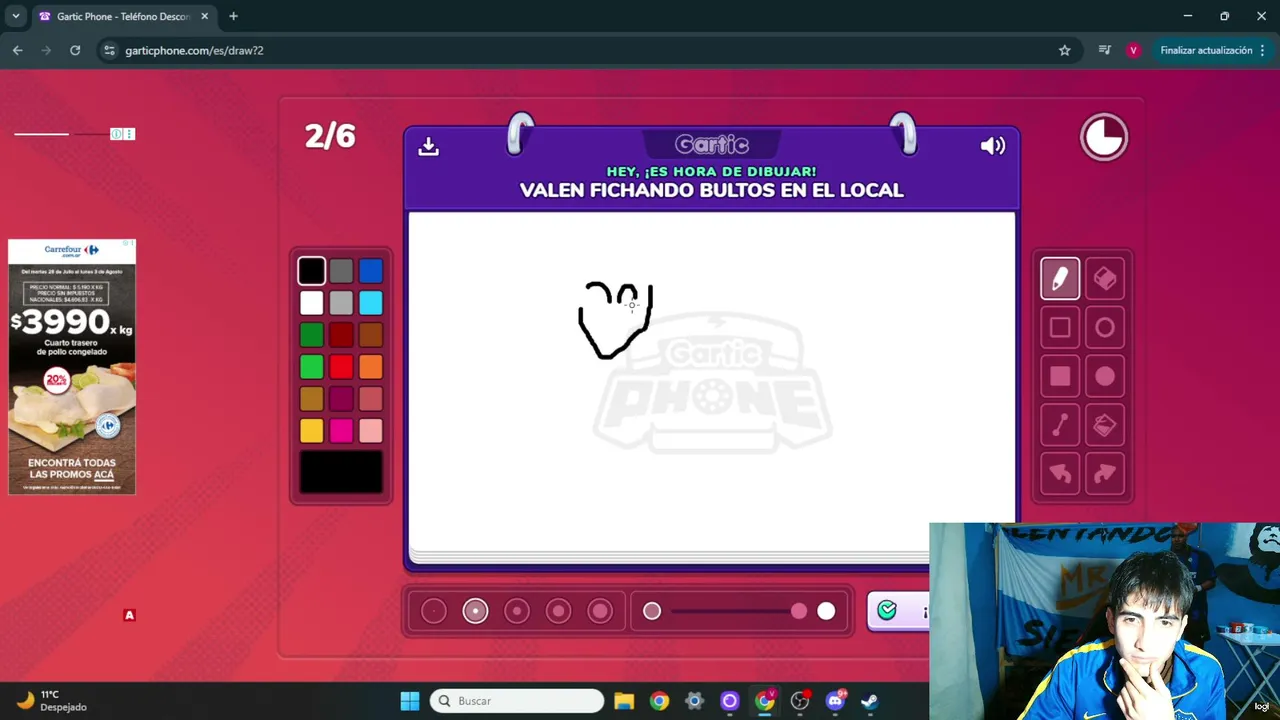Select the eraser tool
1280x720 pixels.
(x=1105, y=279)
